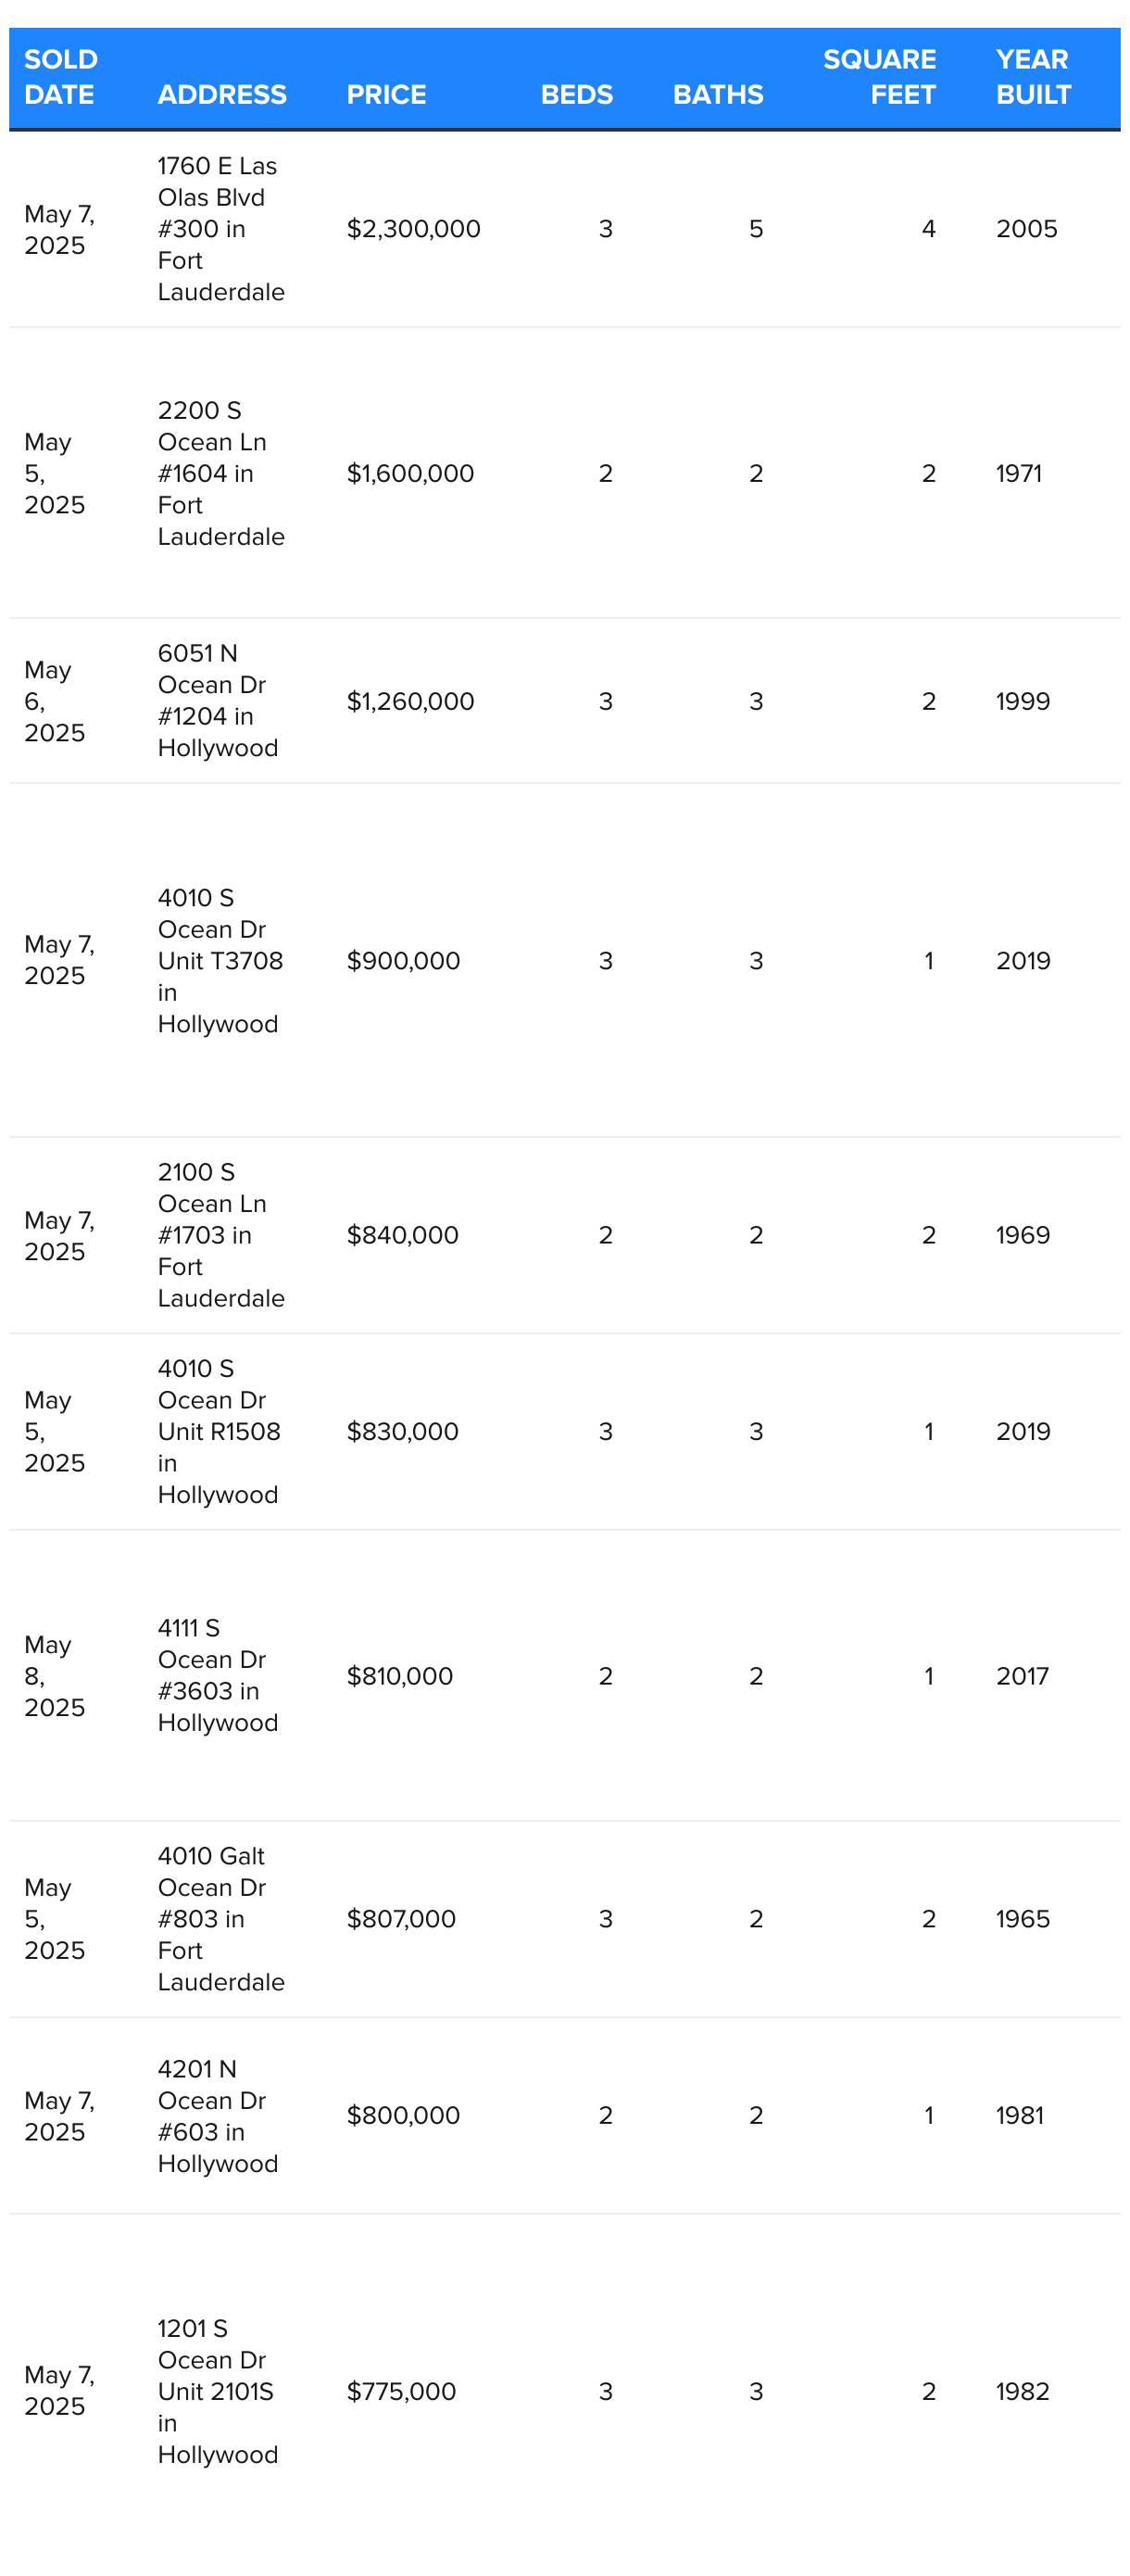The height and width of the screenshot is (2576, 1130).
Task: Open the 4010 Galt Ocean Dr #803 entry
Action: click(x=221, y=1919)
